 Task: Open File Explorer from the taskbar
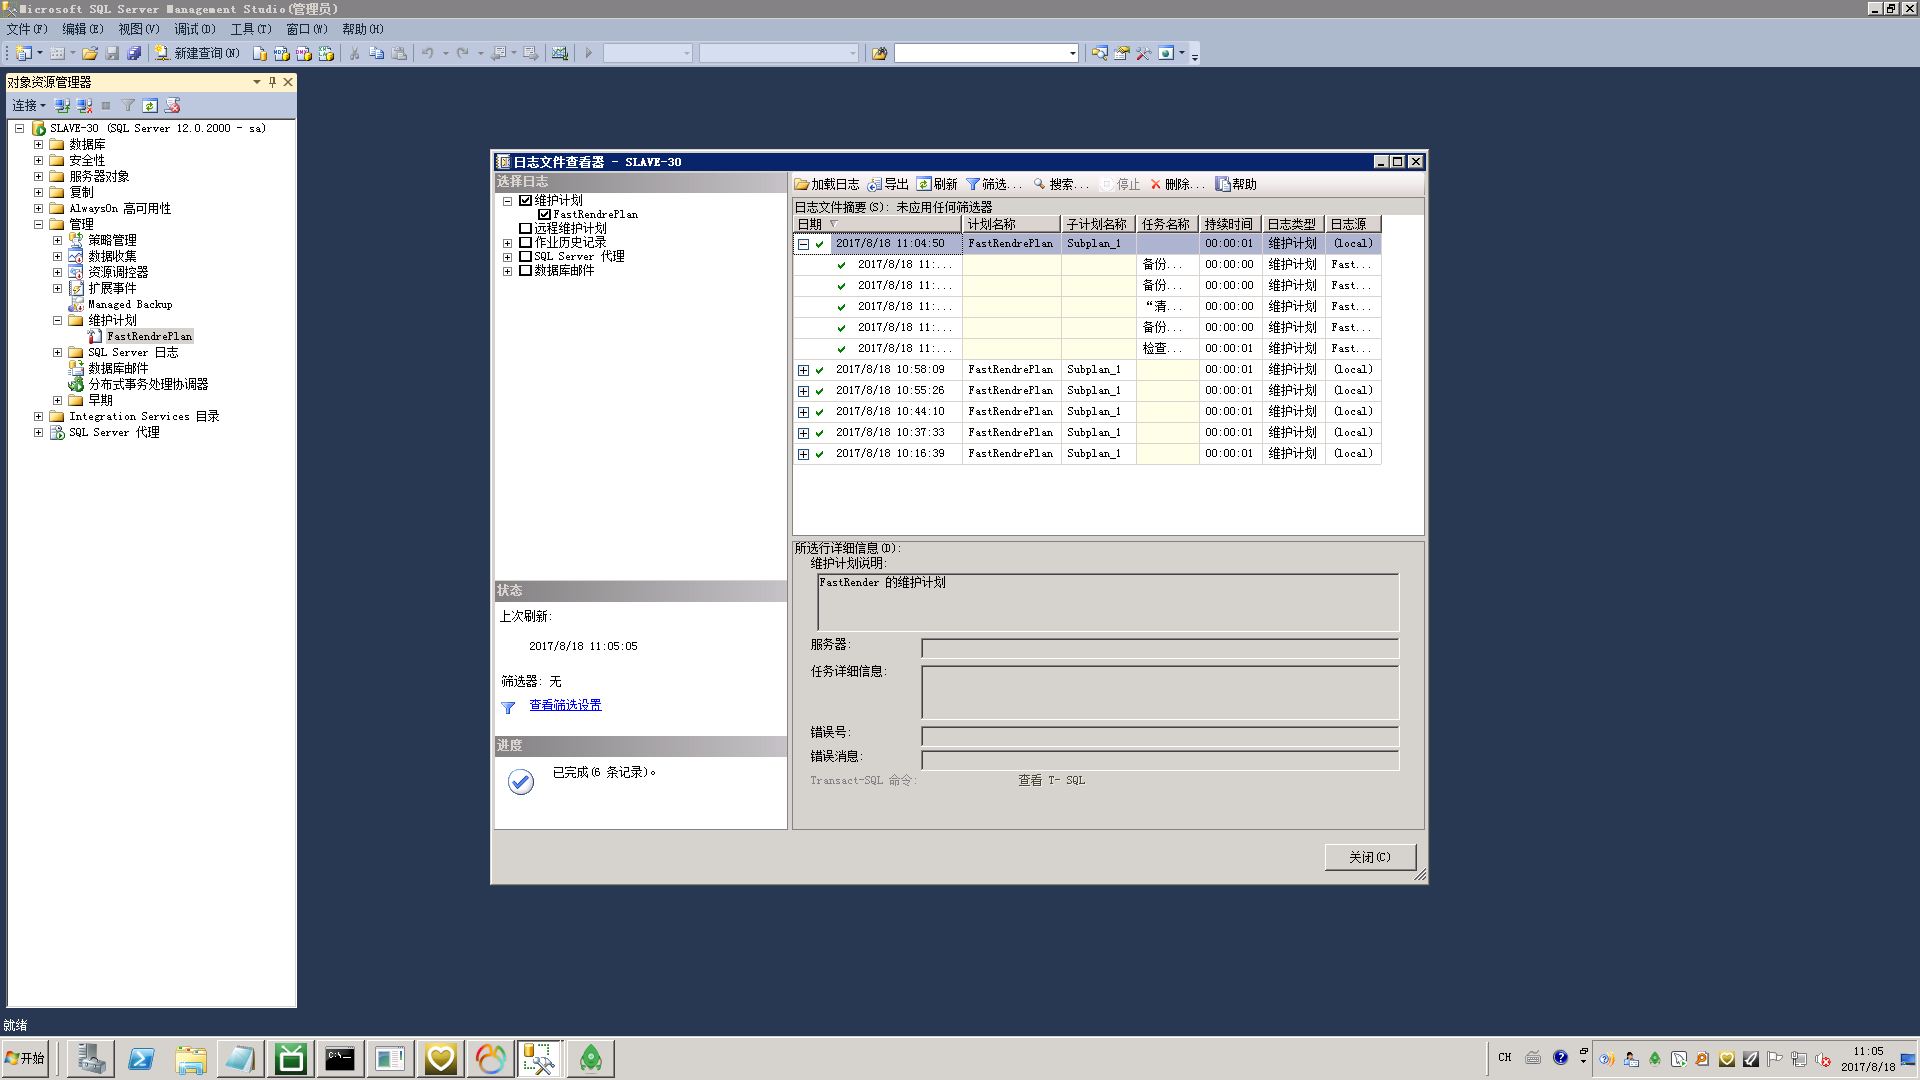click(x=191, y=1058)
